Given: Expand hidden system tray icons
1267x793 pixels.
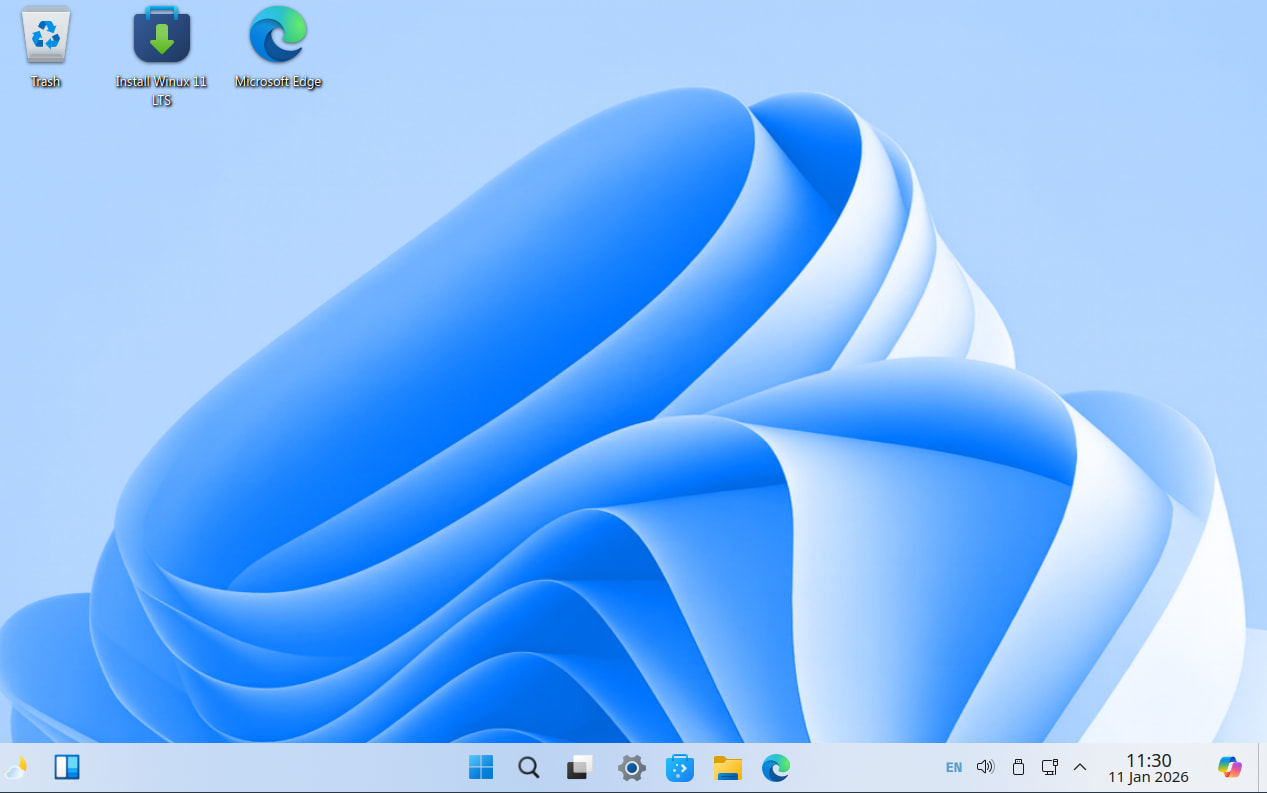Looking at the screenshot, I should [1080, 767].
